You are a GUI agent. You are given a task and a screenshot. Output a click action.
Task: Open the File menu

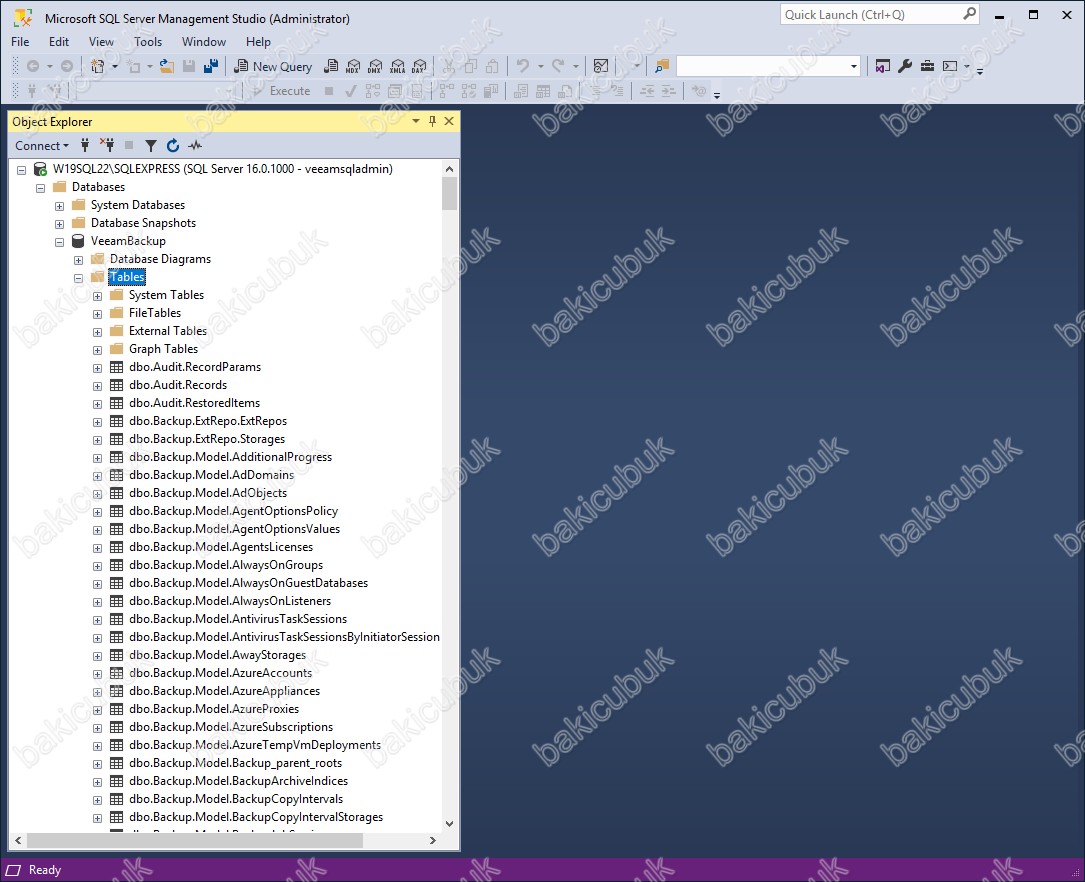click(x=20, y=42)
